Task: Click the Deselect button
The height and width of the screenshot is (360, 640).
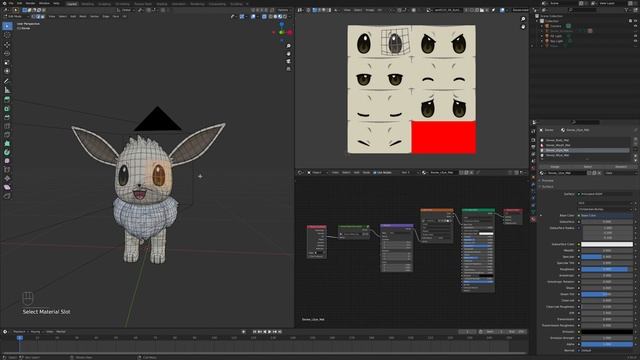Action: [x=620, y=167]
